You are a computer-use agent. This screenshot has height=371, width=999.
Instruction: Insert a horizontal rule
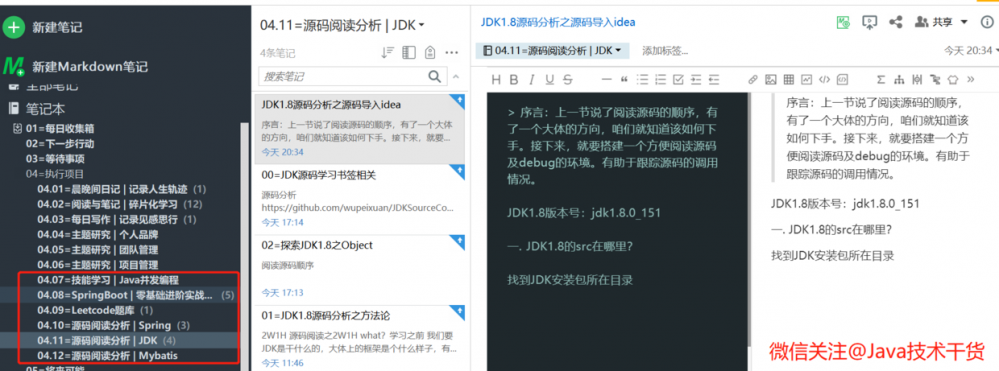tap(607, 80)
